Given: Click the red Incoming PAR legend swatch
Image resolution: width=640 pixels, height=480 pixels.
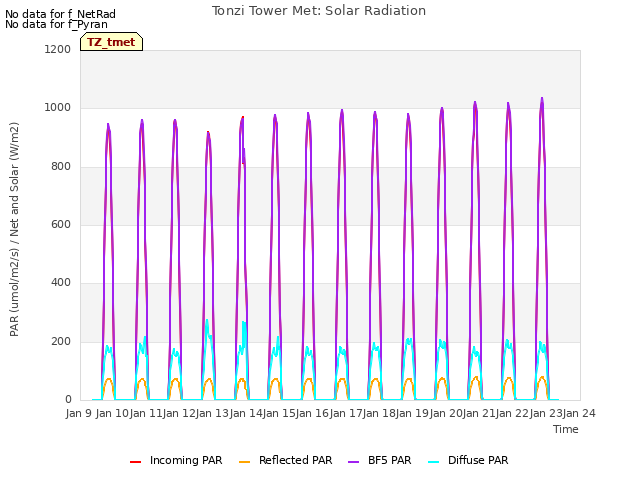Looking at the screenshot, I should [x=136, y=462].
